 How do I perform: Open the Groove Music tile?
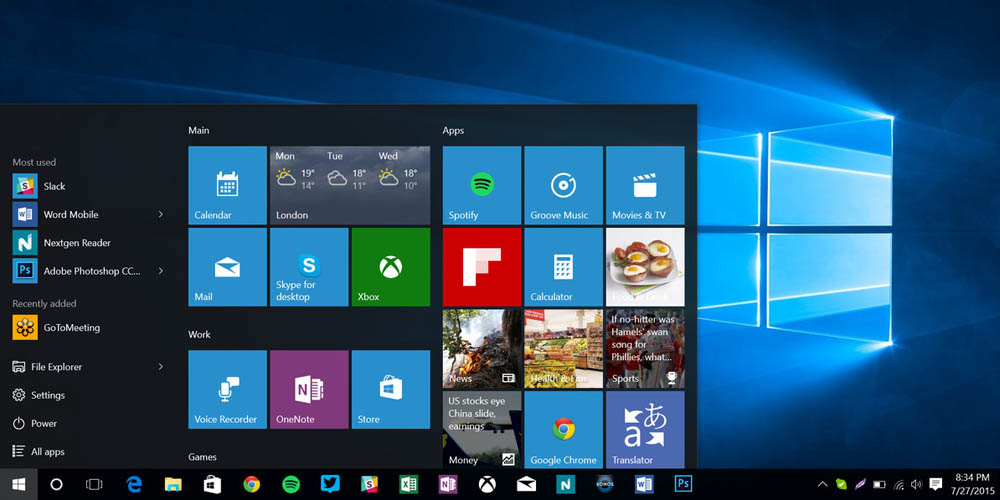(x=563, y=185)
